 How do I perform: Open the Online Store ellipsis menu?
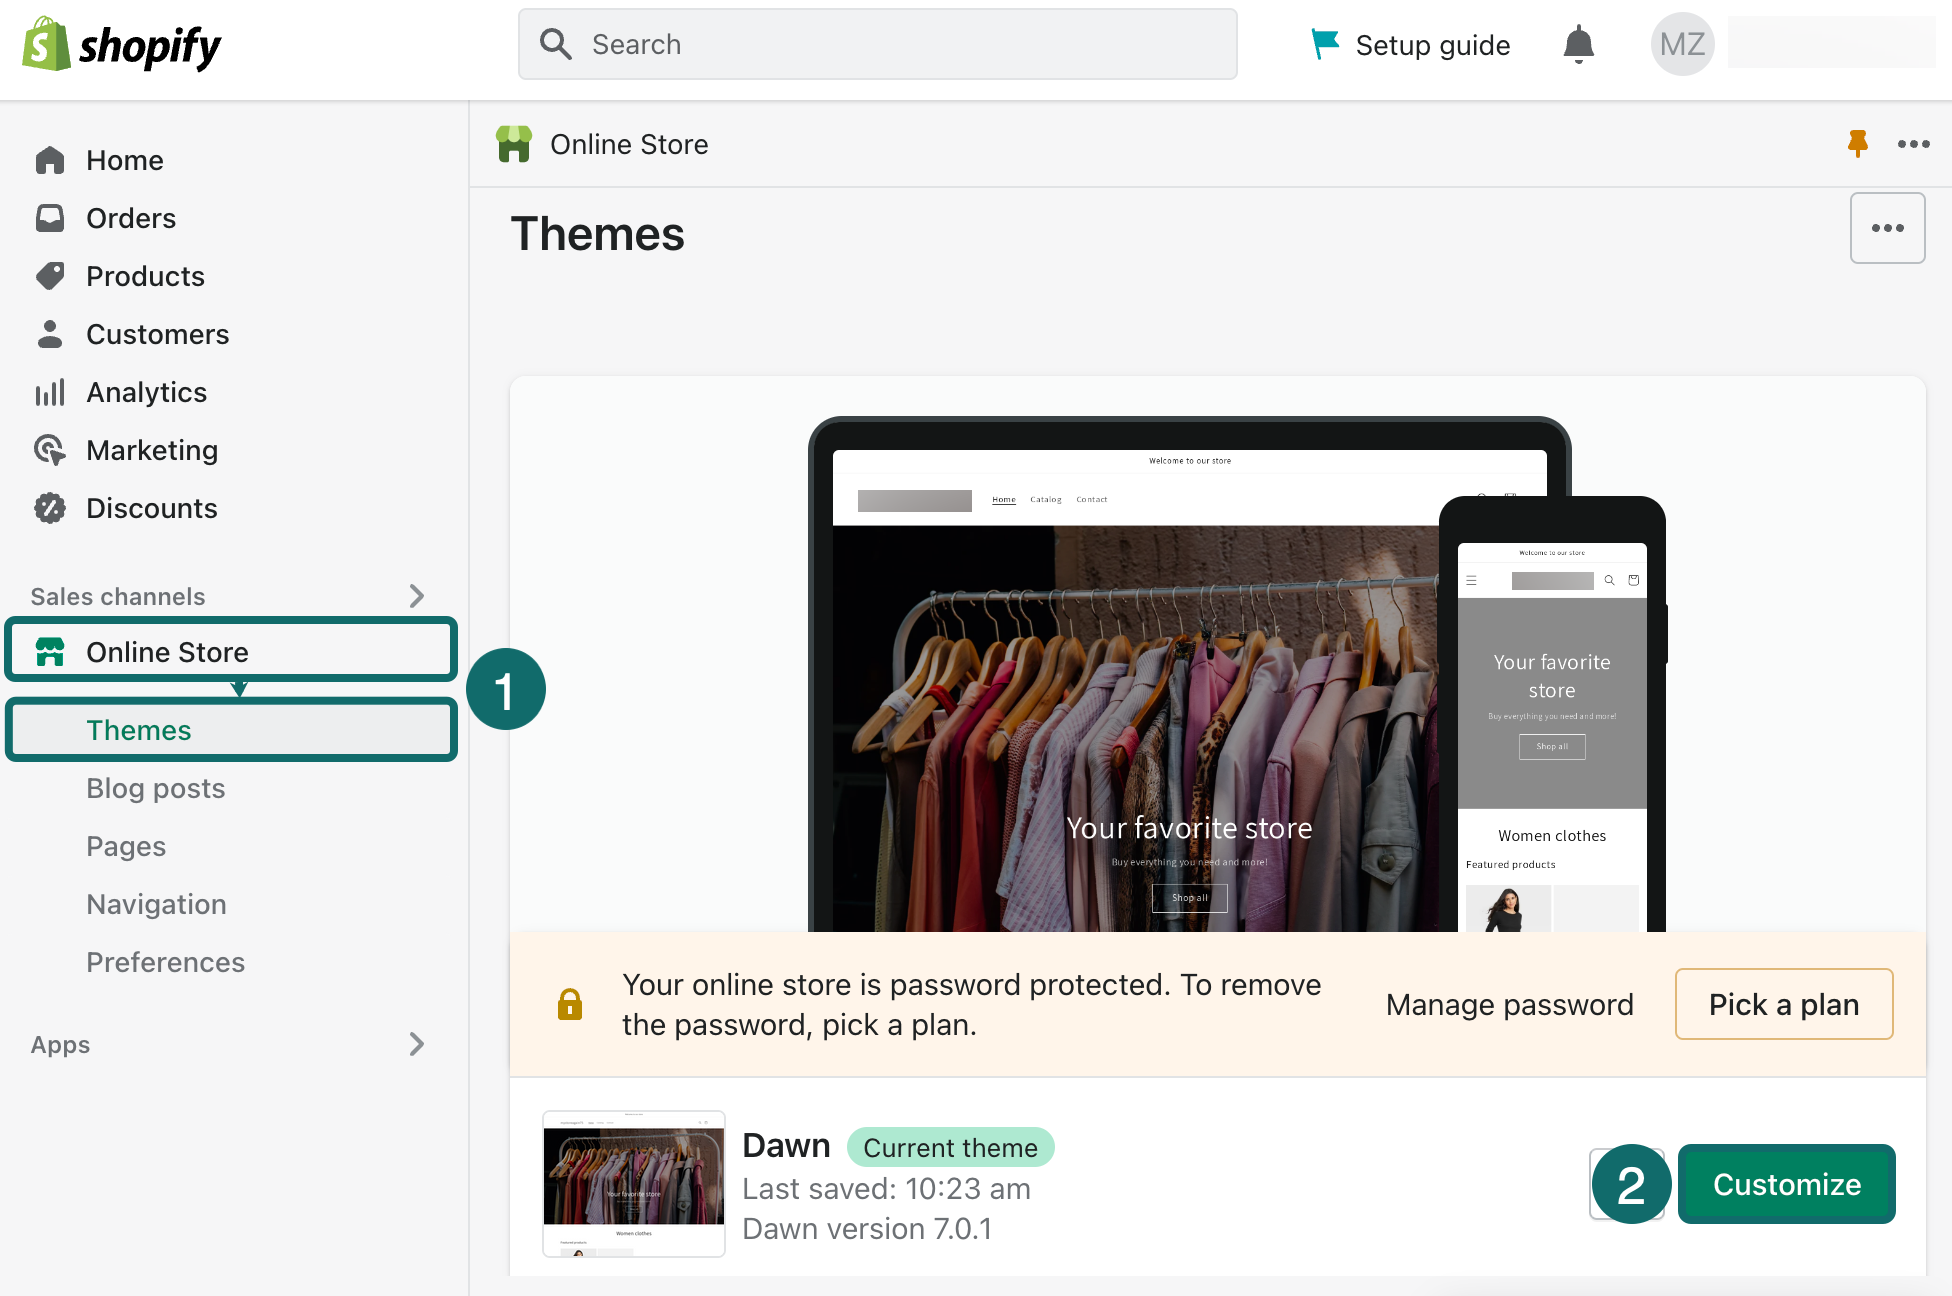[1913, 144]
